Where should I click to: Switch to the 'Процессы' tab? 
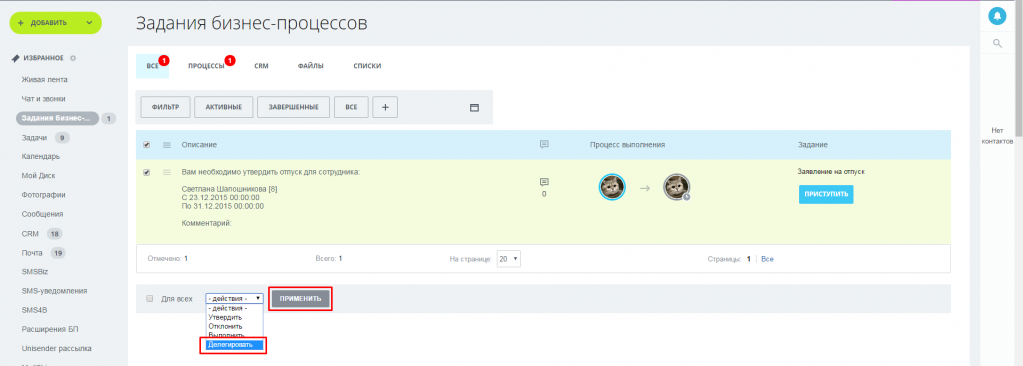click(206, 66)
